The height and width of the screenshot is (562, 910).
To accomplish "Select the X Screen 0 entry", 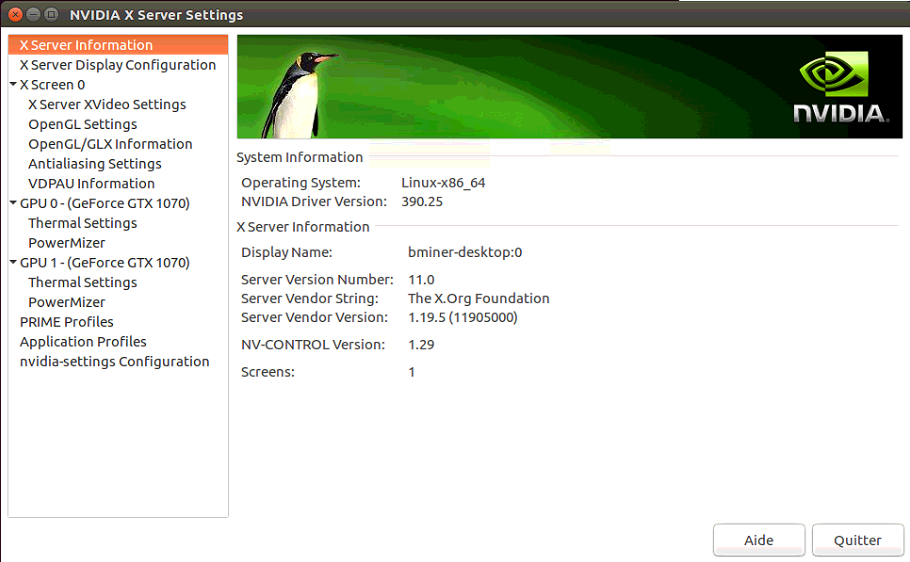I will pos(52,85).
